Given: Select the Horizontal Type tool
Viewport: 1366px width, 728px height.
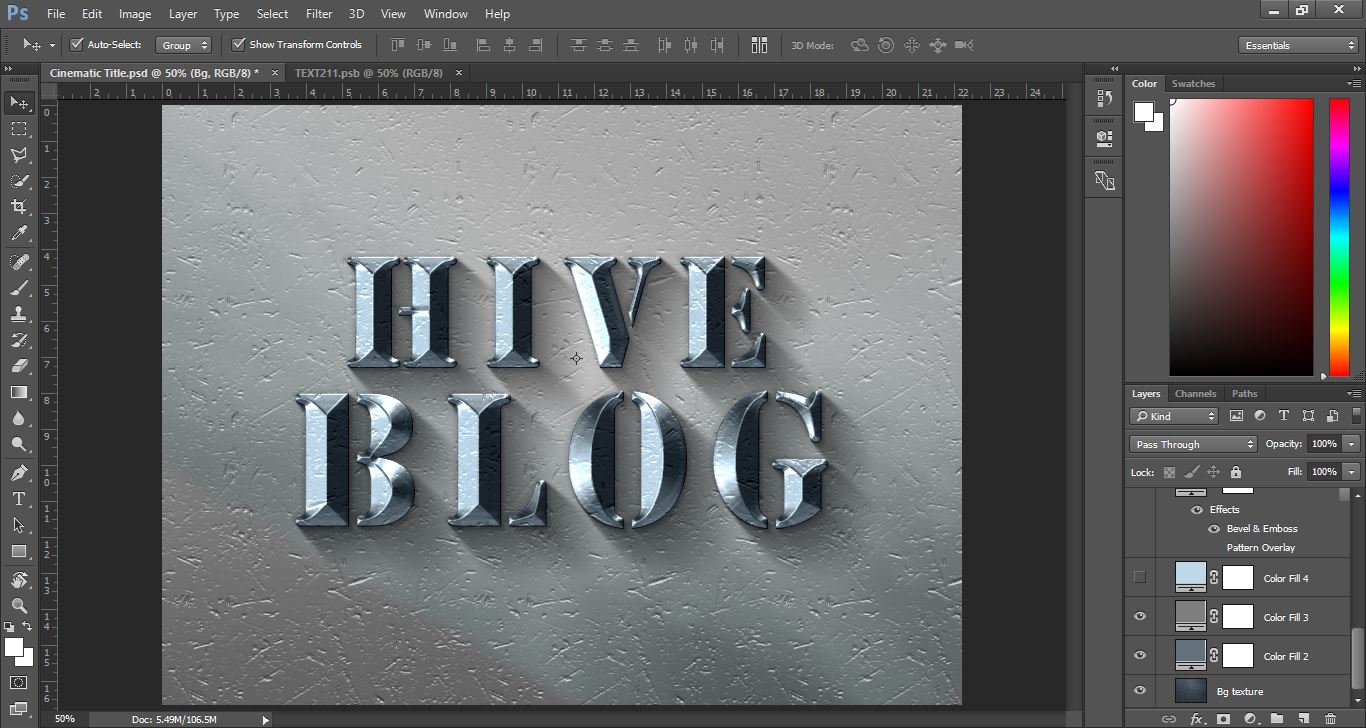Looking at the screenshot, I should (19, 499).
